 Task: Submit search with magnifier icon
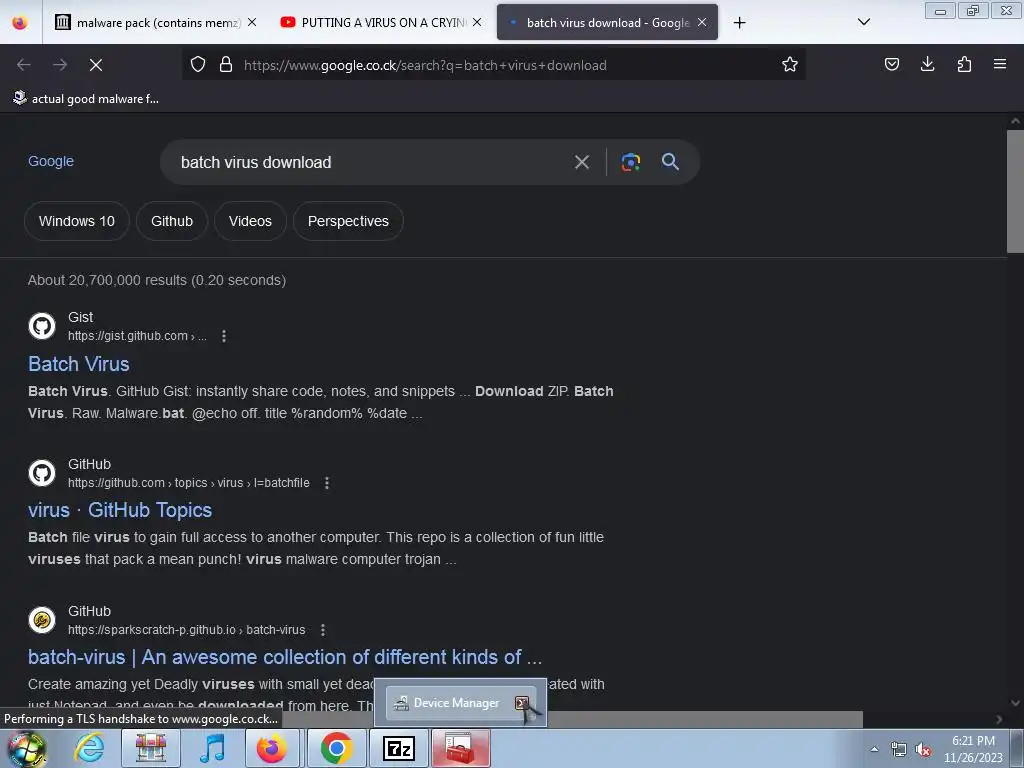pyautogui.click(x=670, y=162)
